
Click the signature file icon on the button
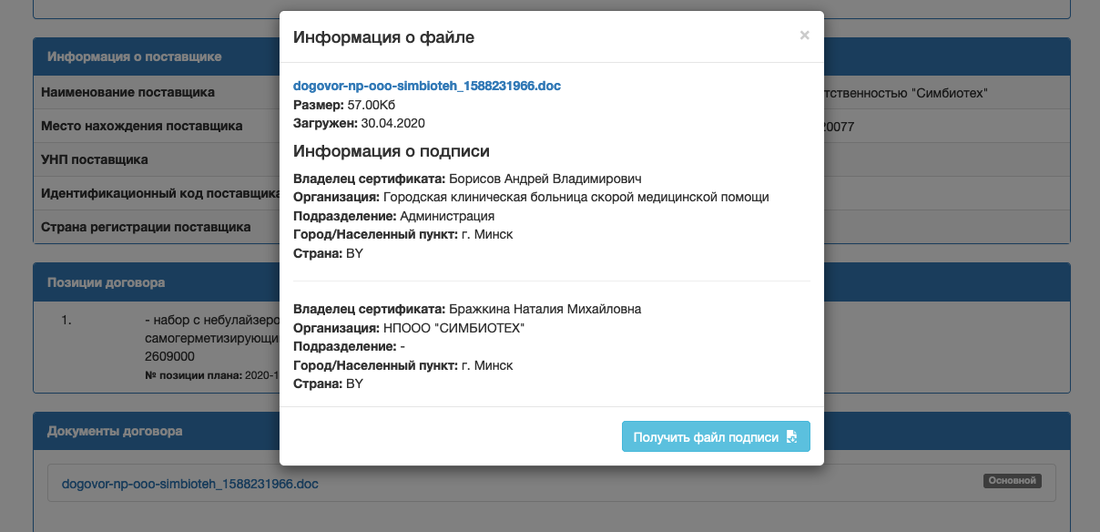click(792, 437)
